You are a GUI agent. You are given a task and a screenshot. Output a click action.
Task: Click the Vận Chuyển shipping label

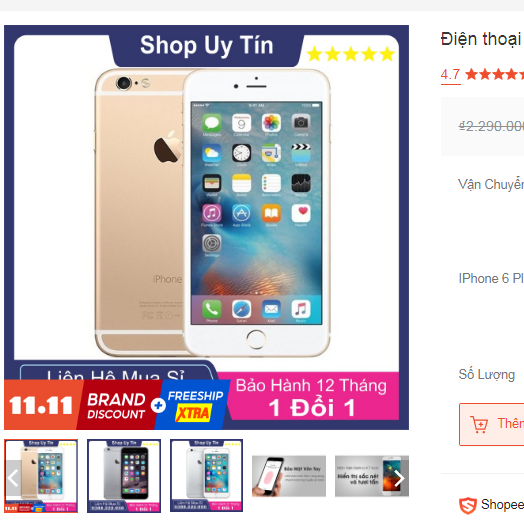[x=490, y=184]
